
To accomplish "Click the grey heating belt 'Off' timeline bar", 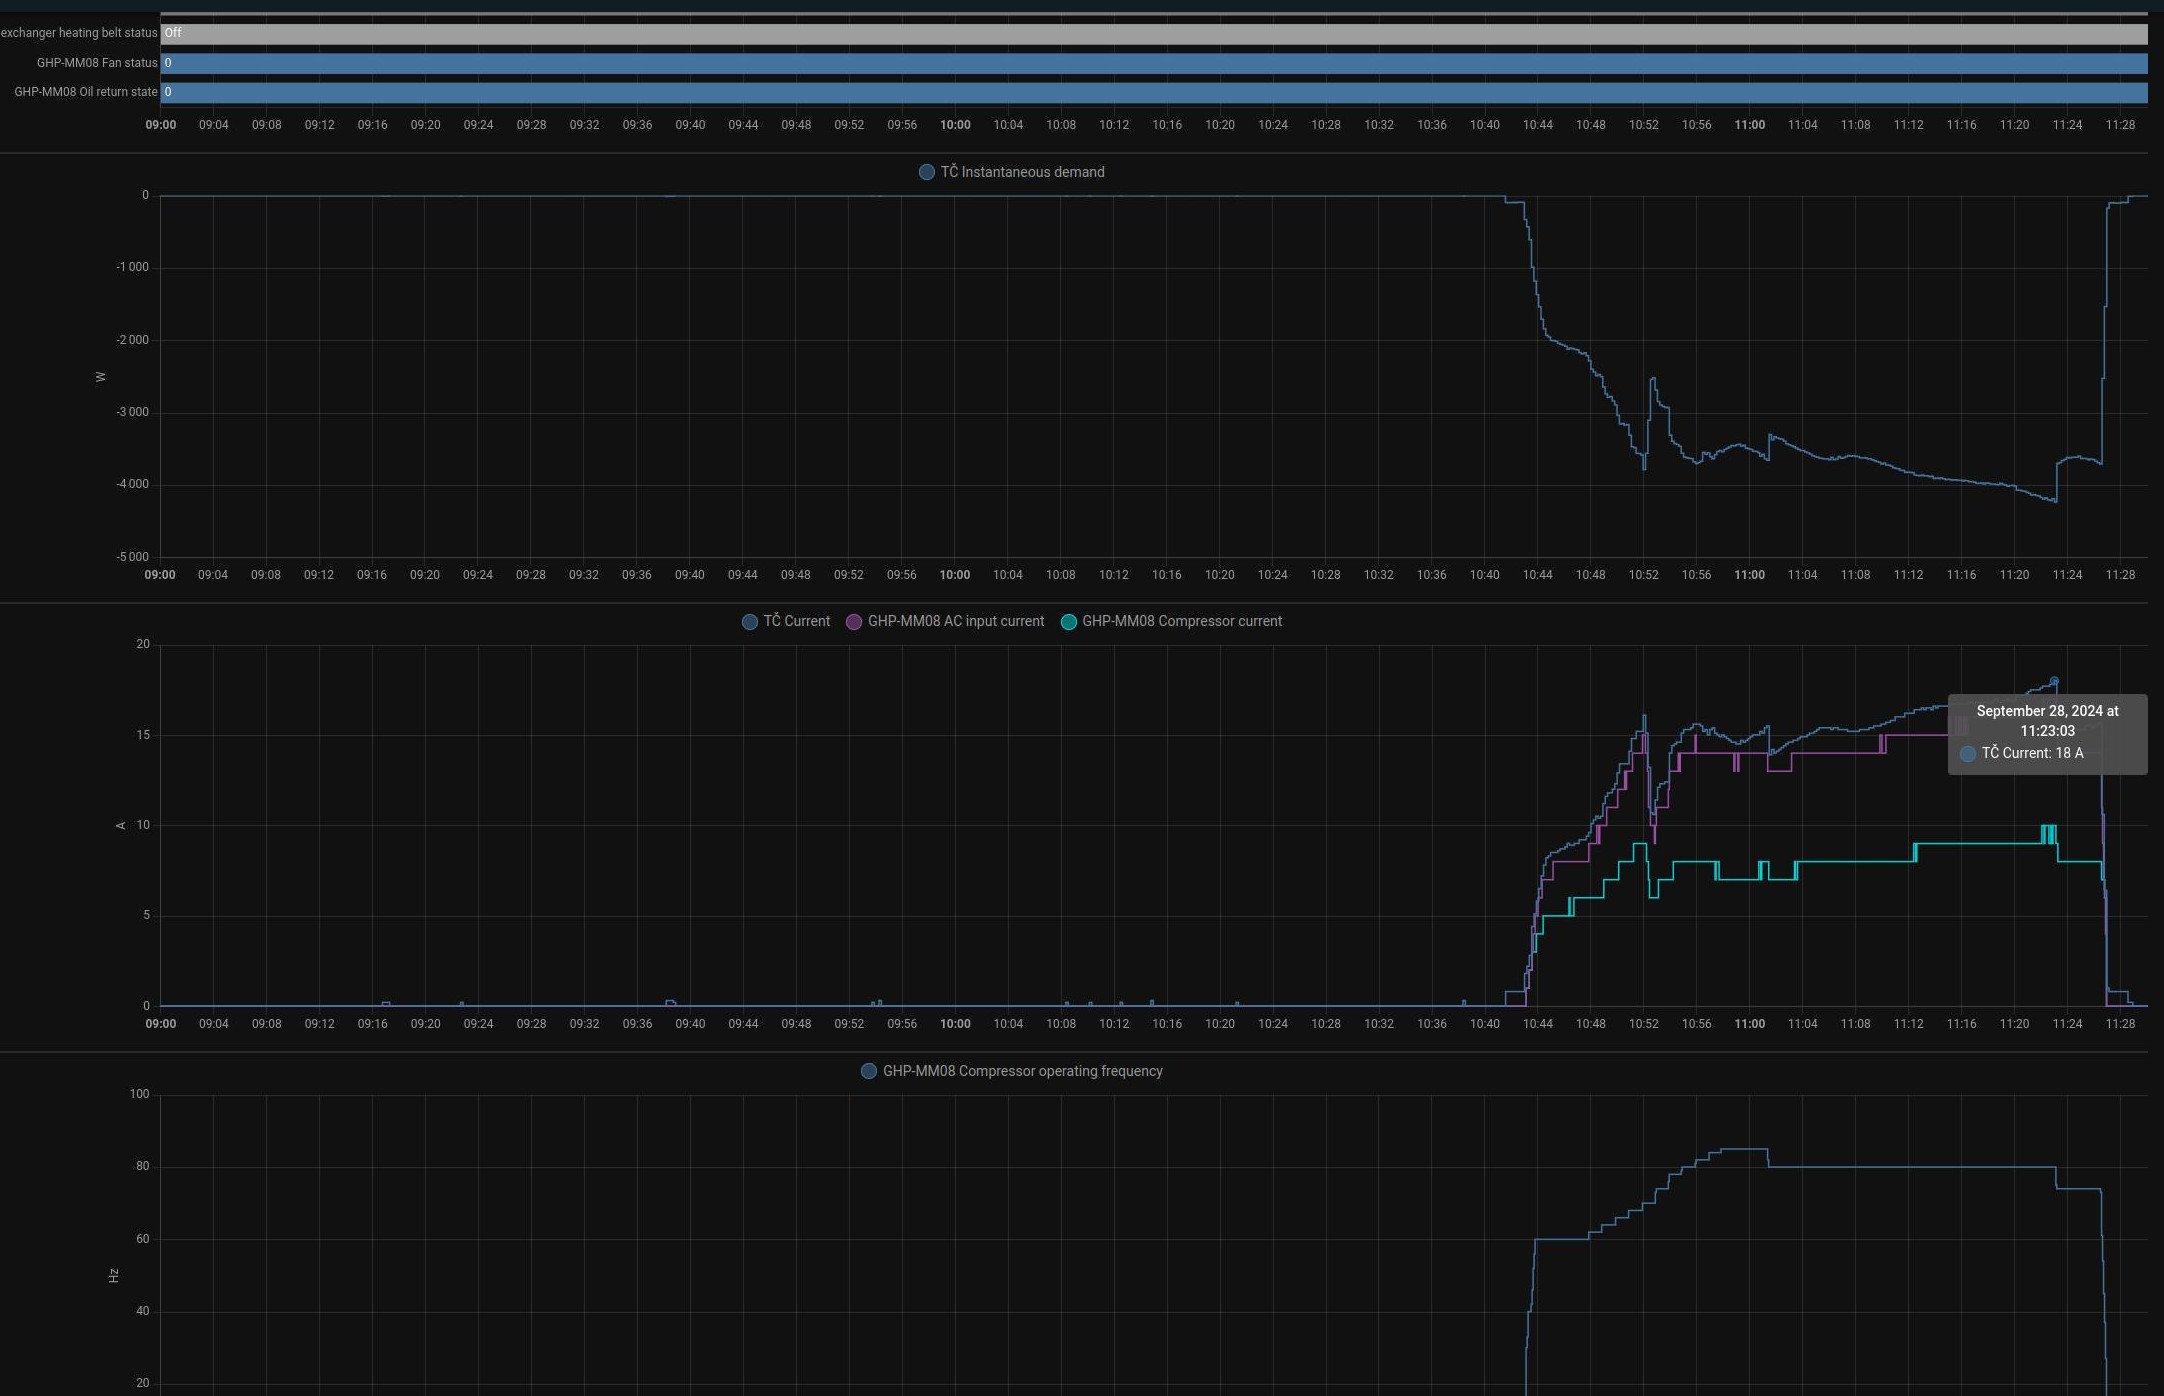I will coord(1150,34).
